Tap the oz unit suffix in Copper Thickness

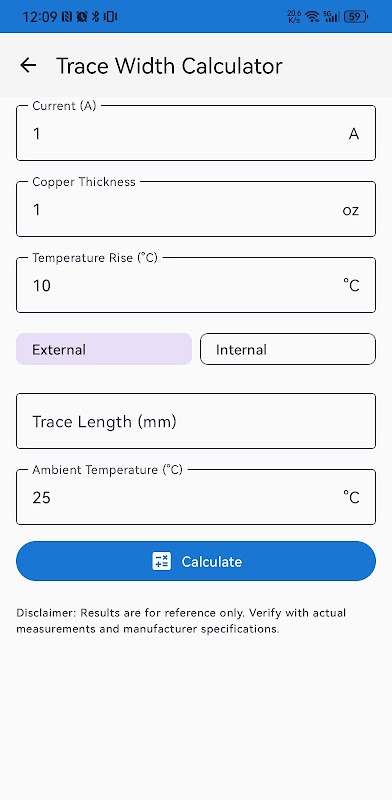351,210
